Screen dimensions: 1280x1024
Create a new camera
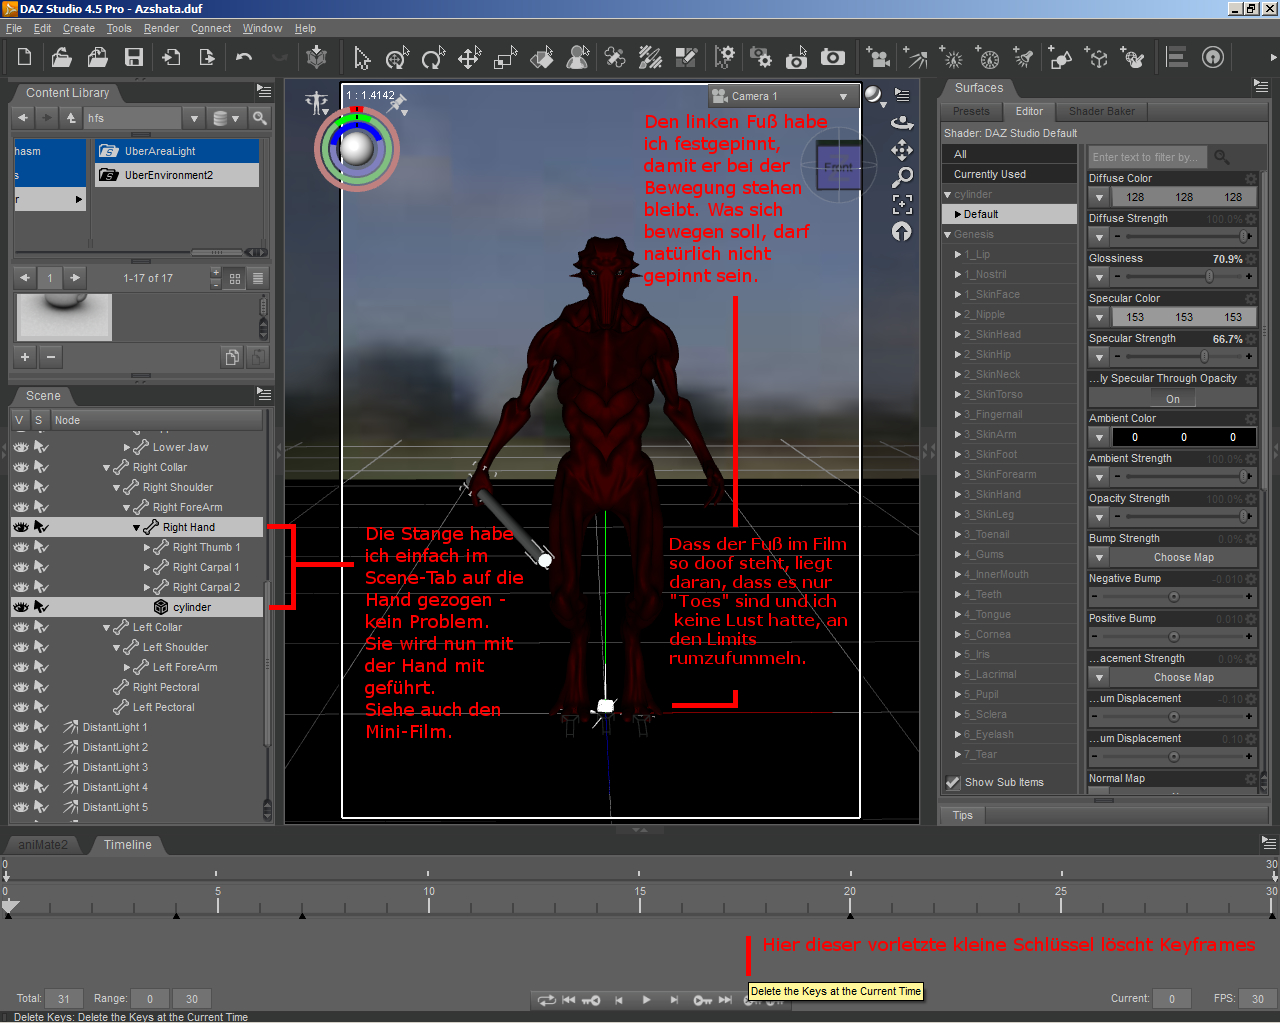point(878,58)
